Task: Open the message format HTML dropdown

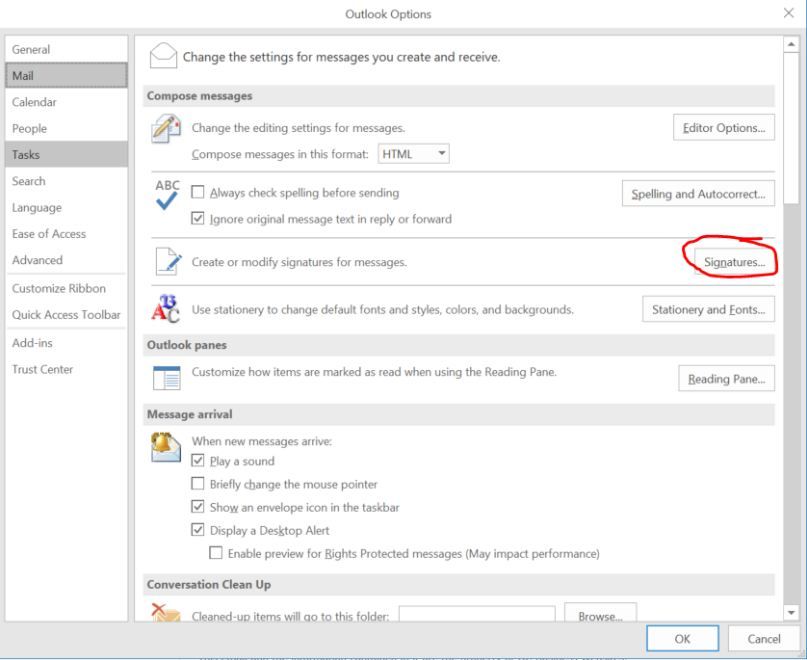Action: (x=414, y=154)
